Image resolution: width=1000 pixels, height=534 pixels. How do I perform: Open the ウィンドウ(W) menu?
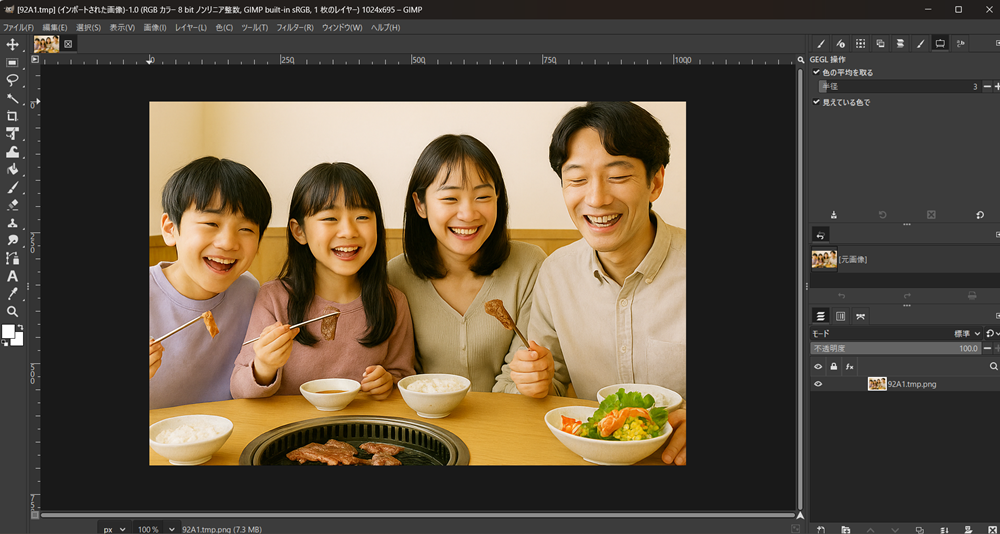(342, 27)
